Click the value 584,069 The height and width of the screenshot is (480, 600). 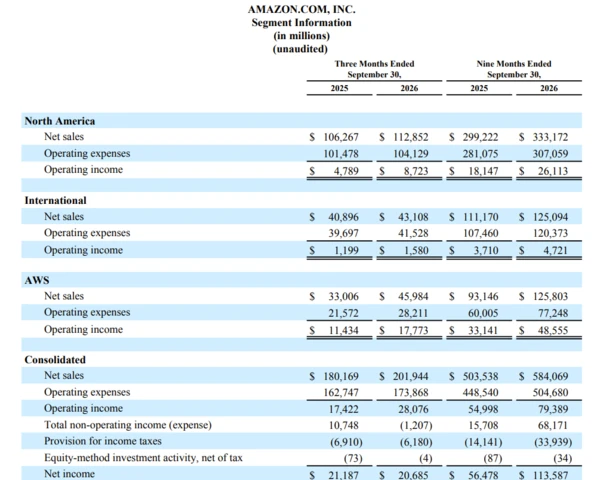(550, 376)
